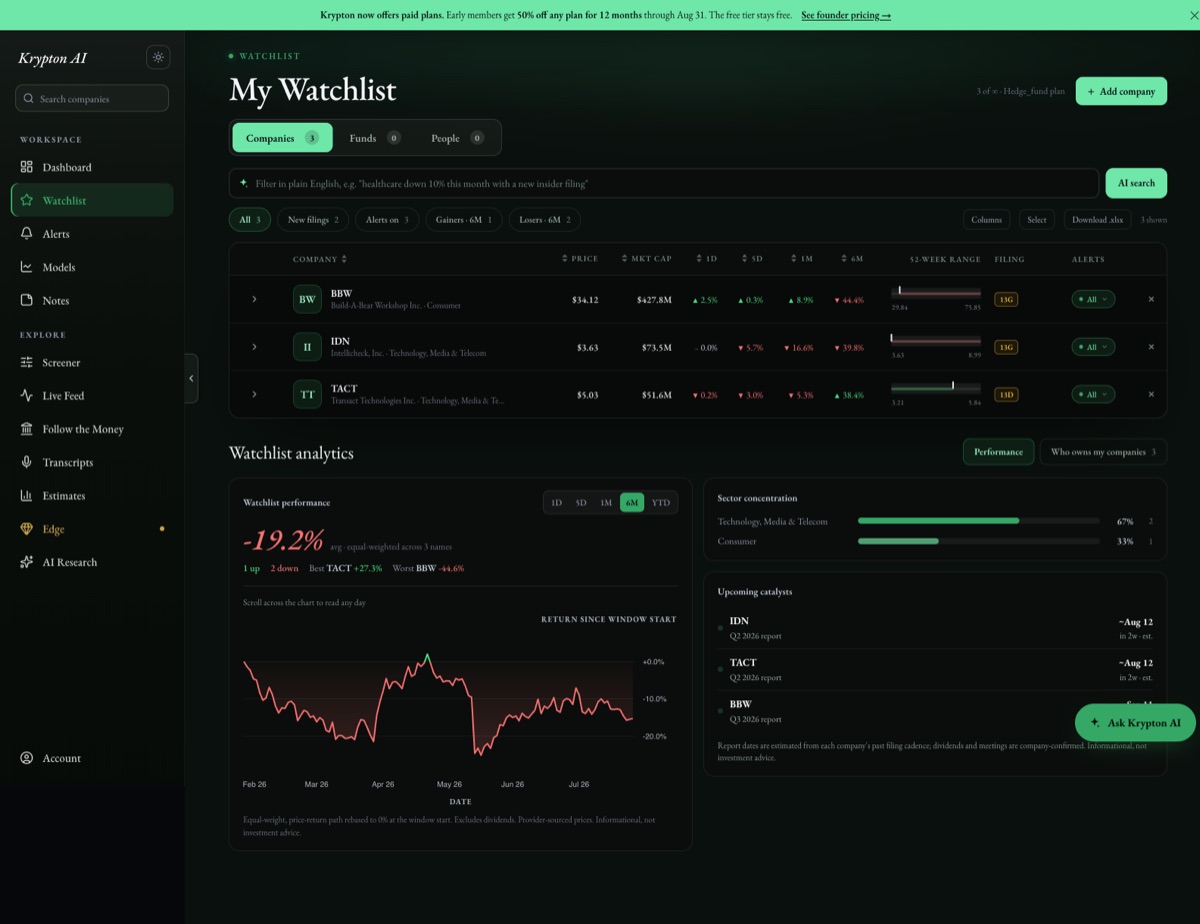Open Alerts bell icon

[x=27, y=233]
